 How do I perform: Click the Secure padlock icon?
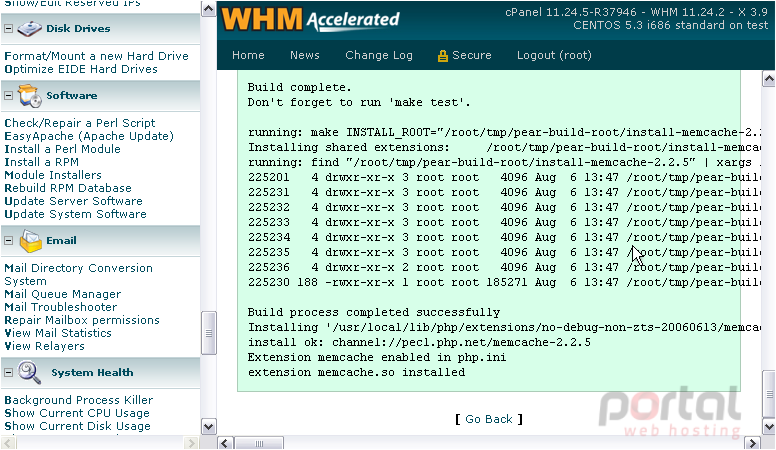442,56
